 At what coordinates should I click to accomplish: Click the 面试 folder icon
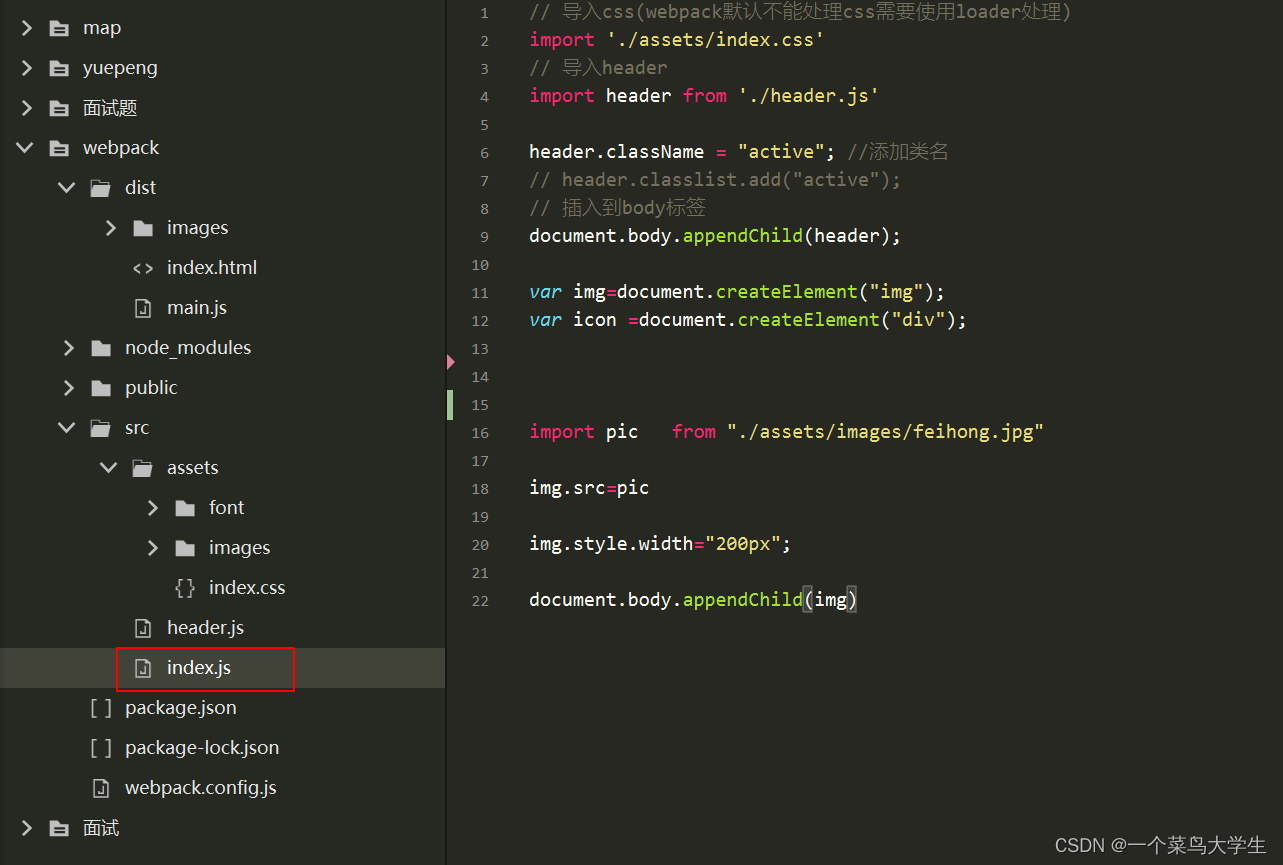point(59,828)
